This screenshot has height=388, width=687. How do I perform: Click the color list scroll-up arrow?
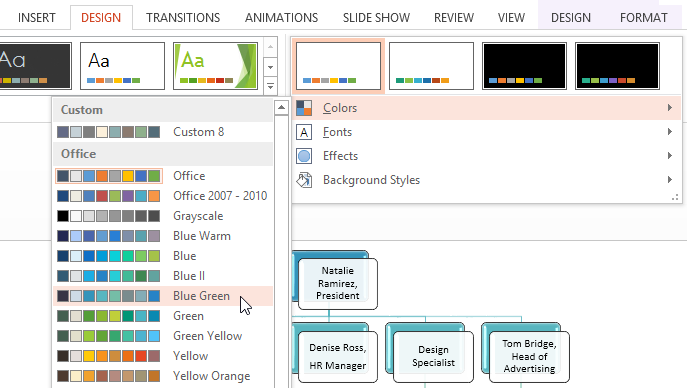point(281,108)
